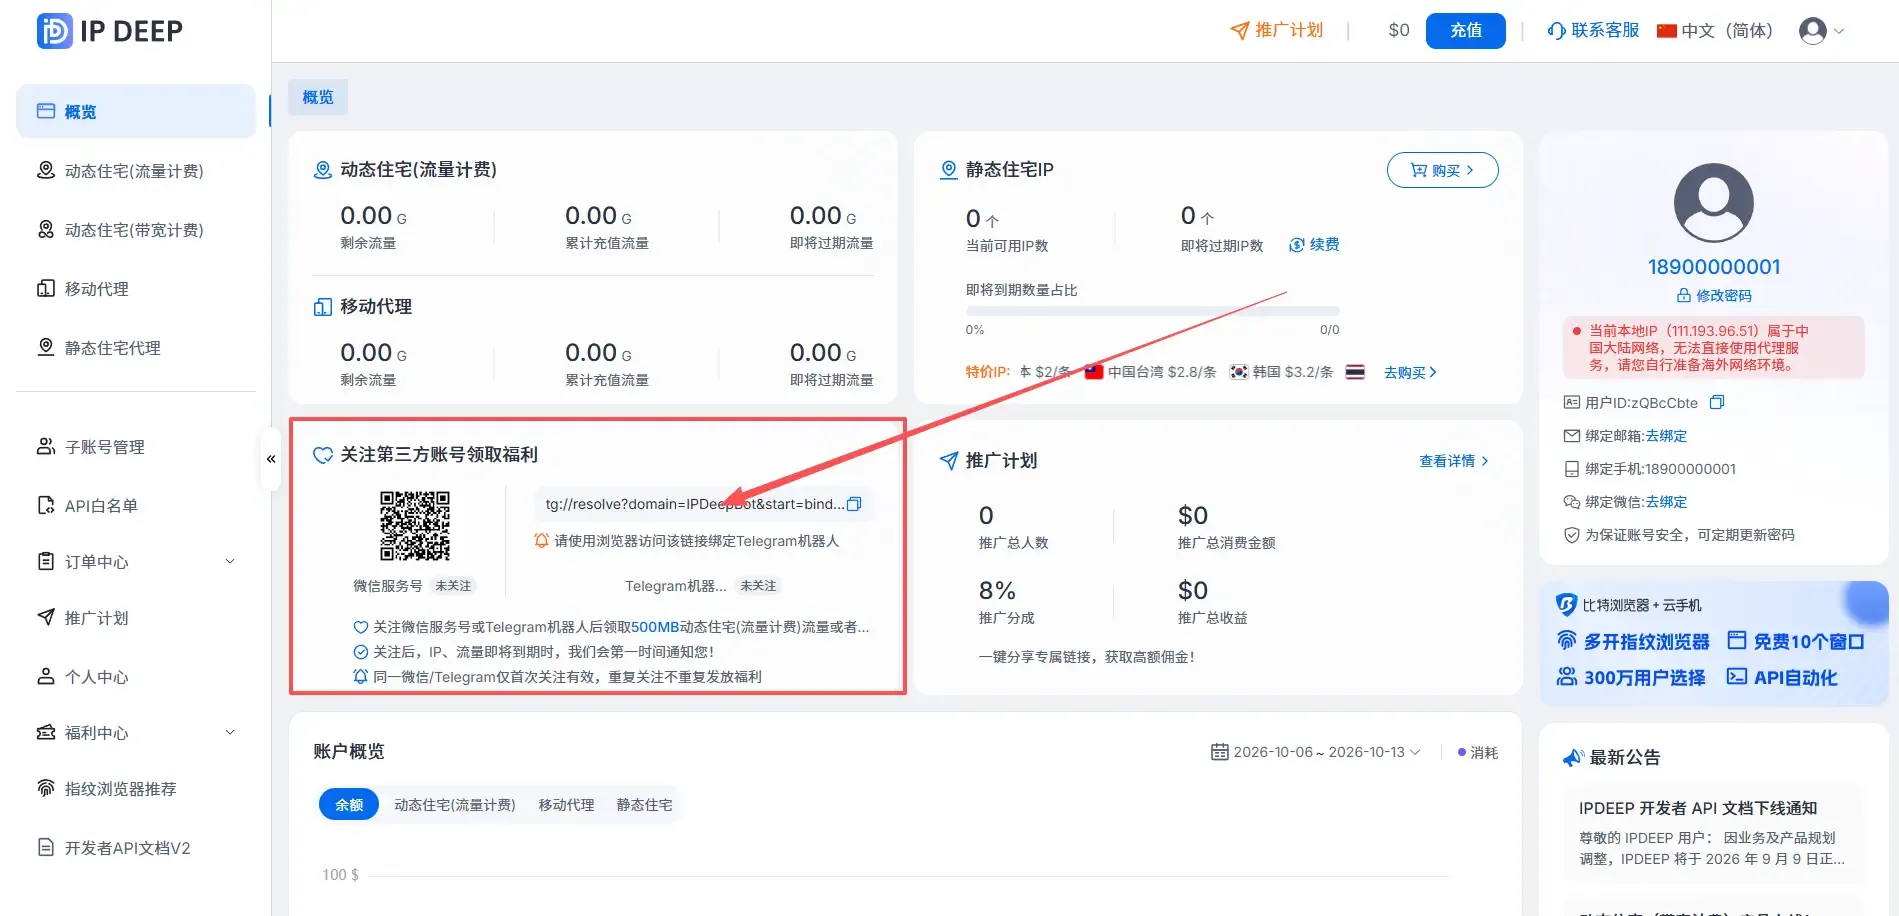Click 推广计划 link in the top bar
This screenshot has height=916, width=1899.
pyautogui.click(x=1277, y=30)
